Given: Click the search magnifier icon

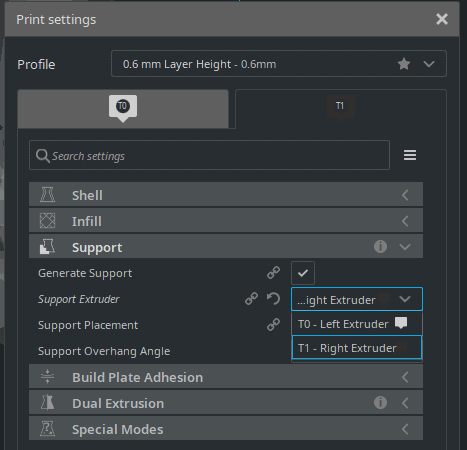Looking at the screenshot, I should point(43,156).
